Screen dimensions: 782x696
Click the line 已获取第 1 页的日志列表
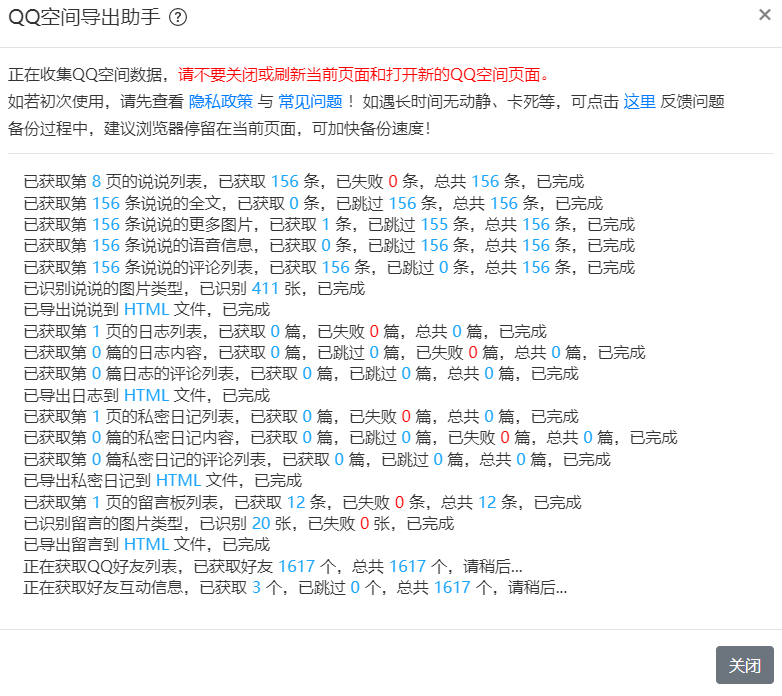[285, 332]
